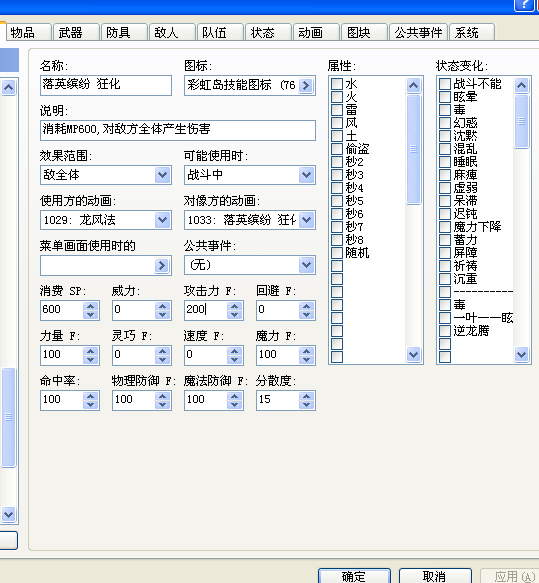Increase 消费 SP value with up arrow

tap(91, 306)
